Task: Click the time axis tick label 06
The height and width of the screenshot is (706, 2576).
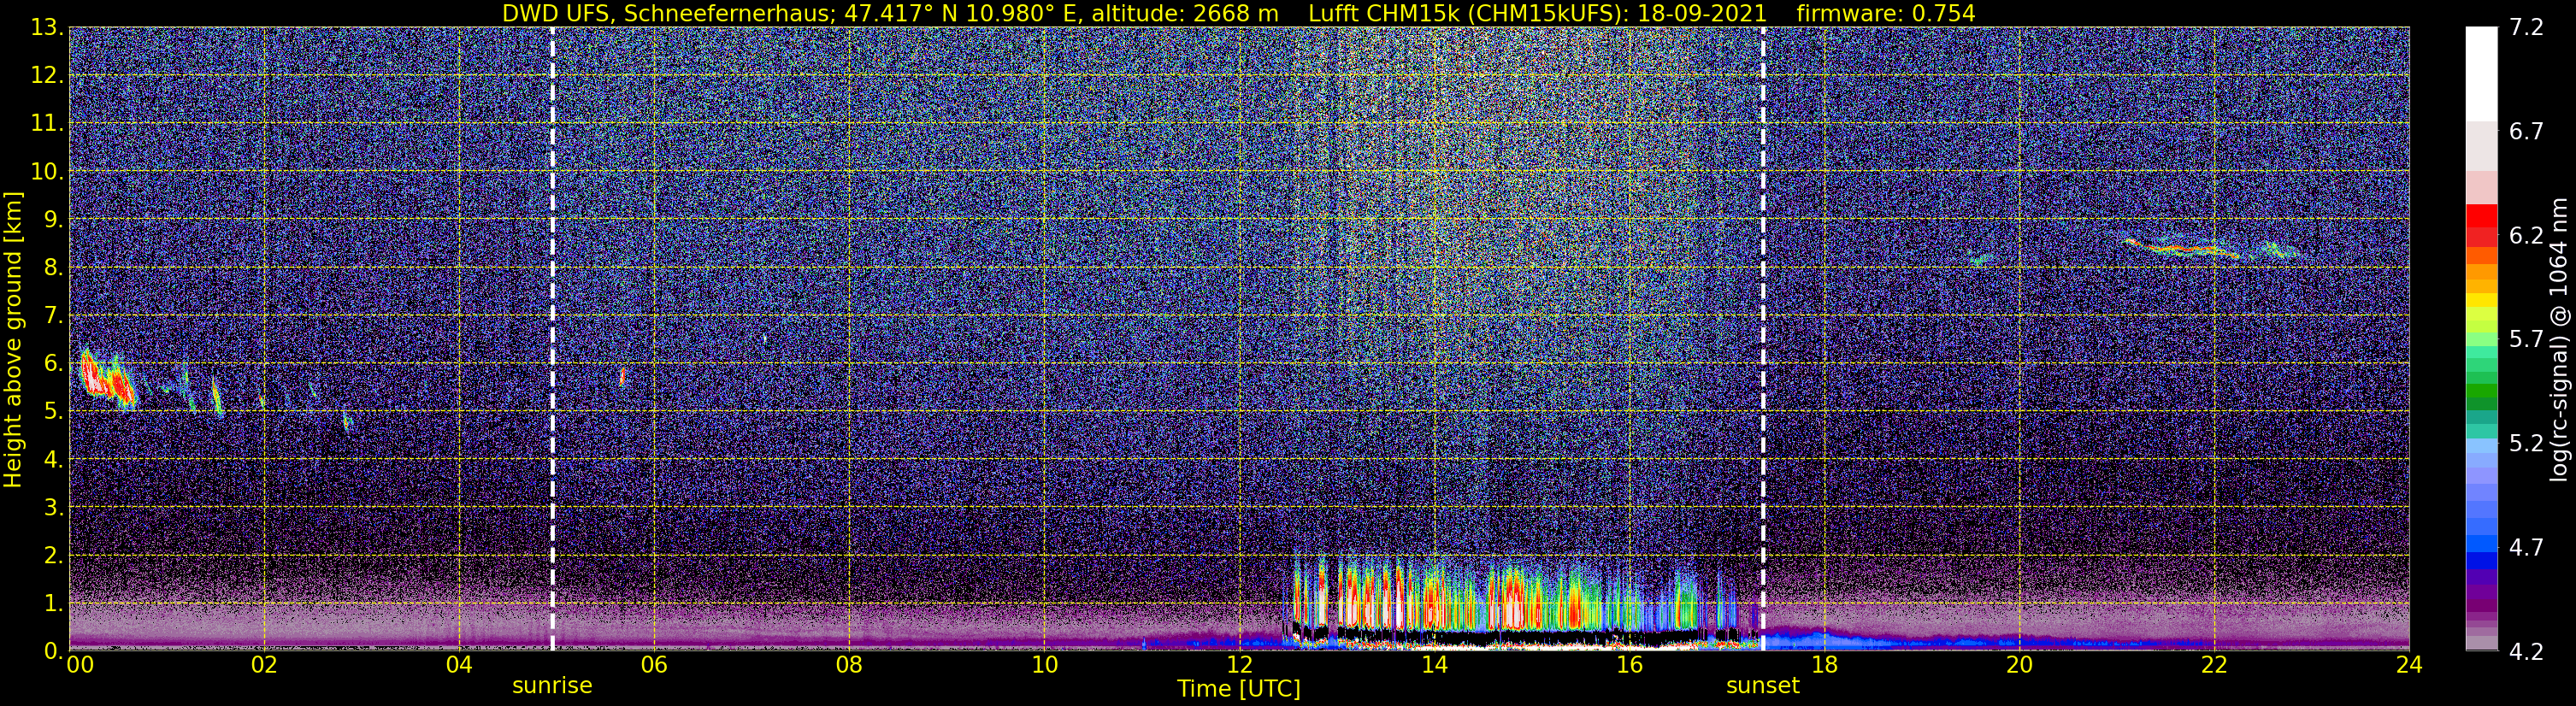Action: click(654, 665)
